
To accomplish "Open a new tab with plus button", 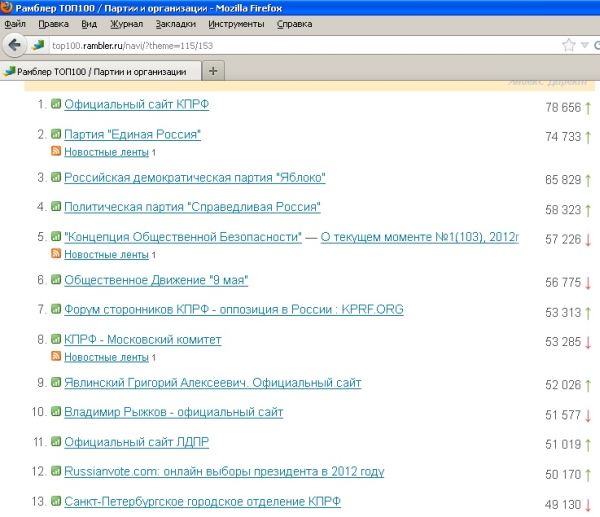I will tap(214, 71).
